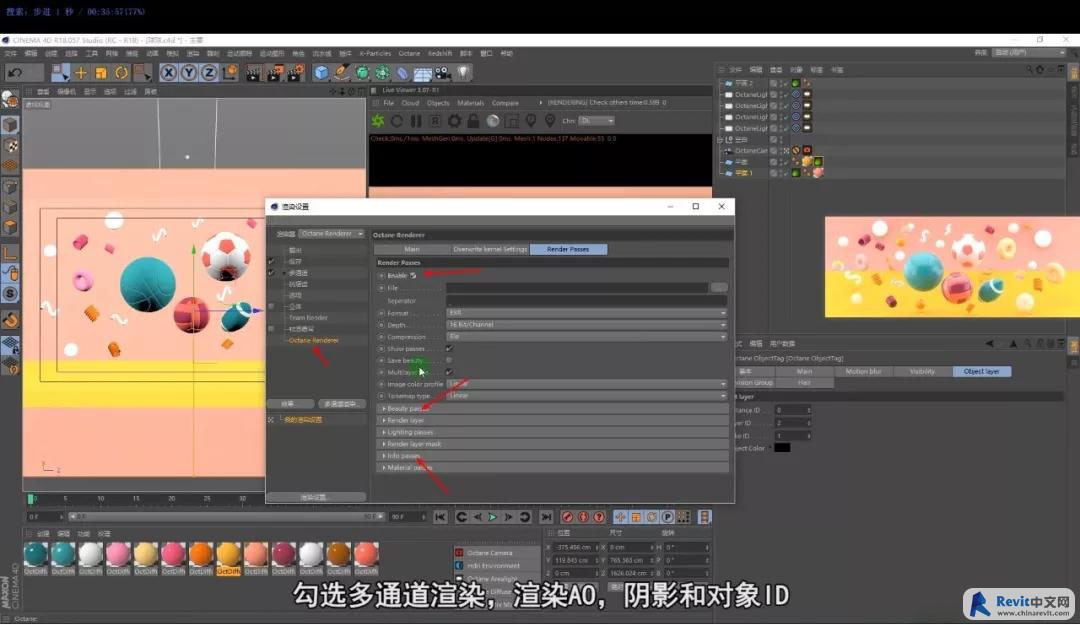Go to the start of the animation
The image size is (1080, 625).
440,517
